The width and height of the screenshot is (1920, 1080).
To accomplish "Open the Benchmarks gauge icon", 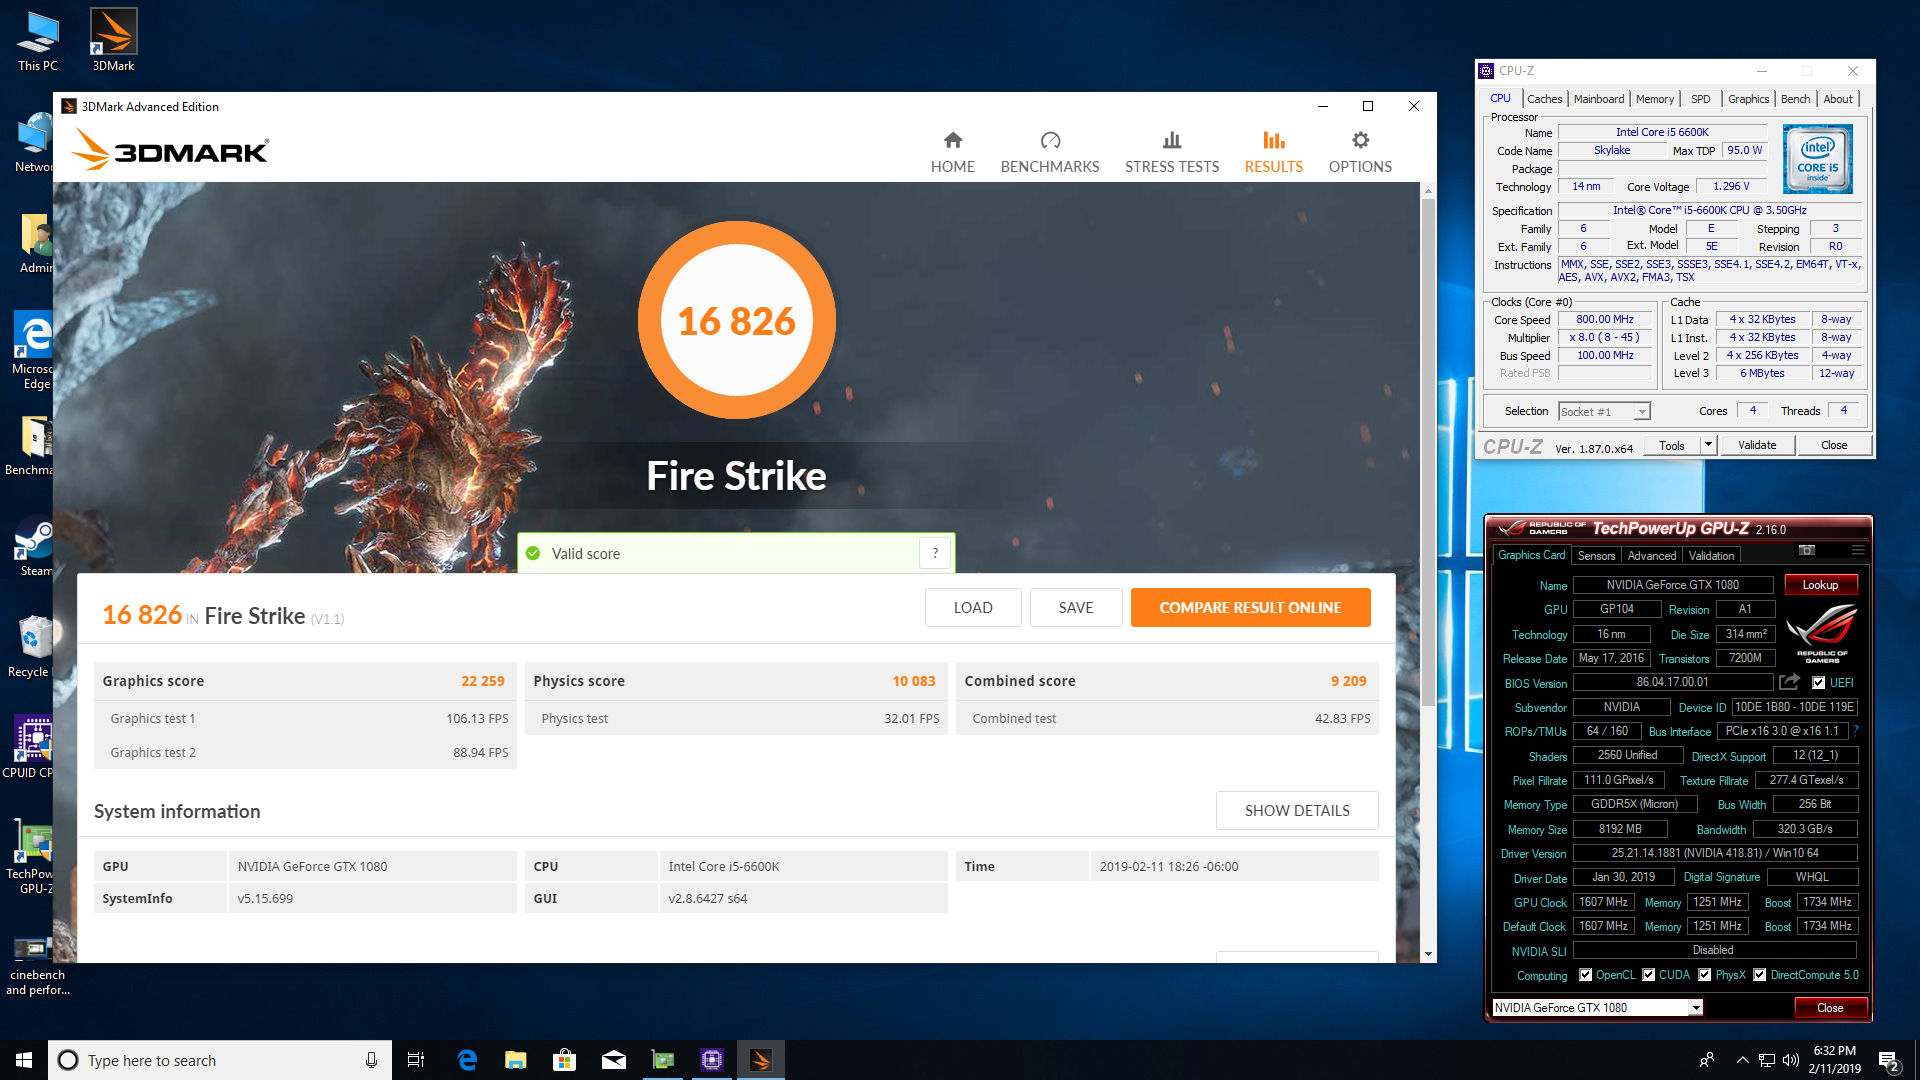I will tap(1049, 141).
